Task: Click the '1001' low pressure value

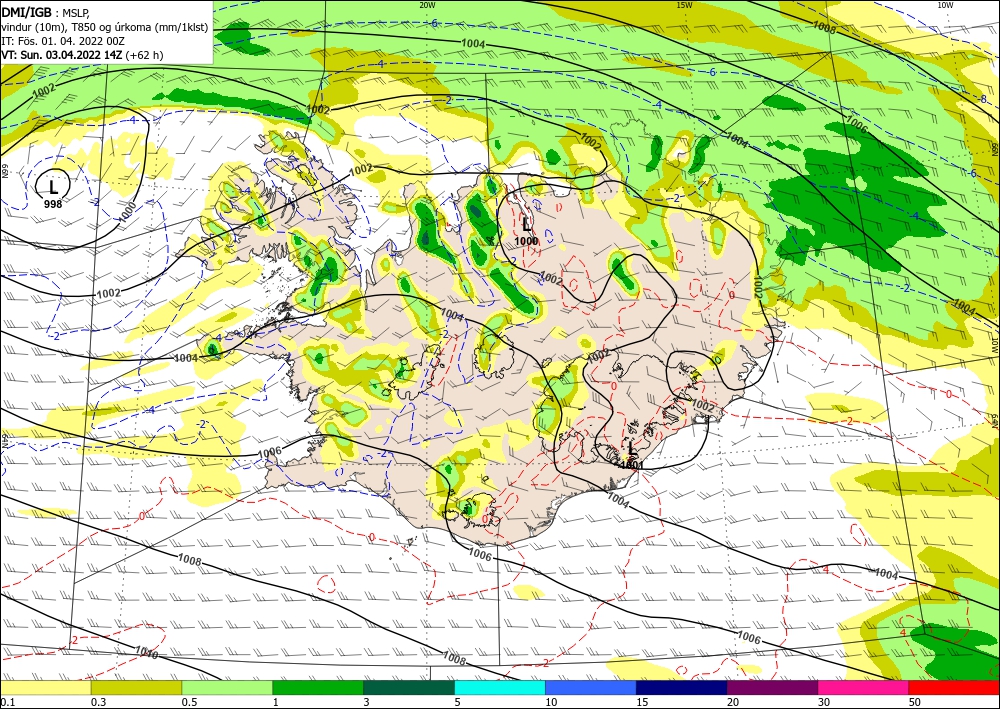Action: [x=631, y=464]
